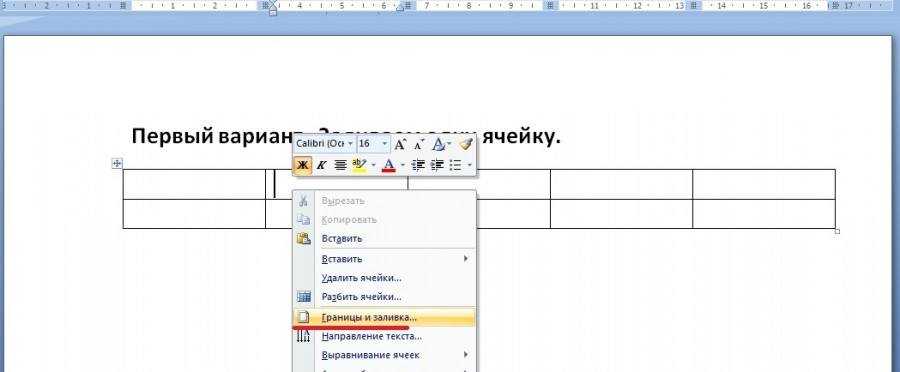The image size is (900, 372).
Task: Click shrink font icon
Action: (420, 144)
